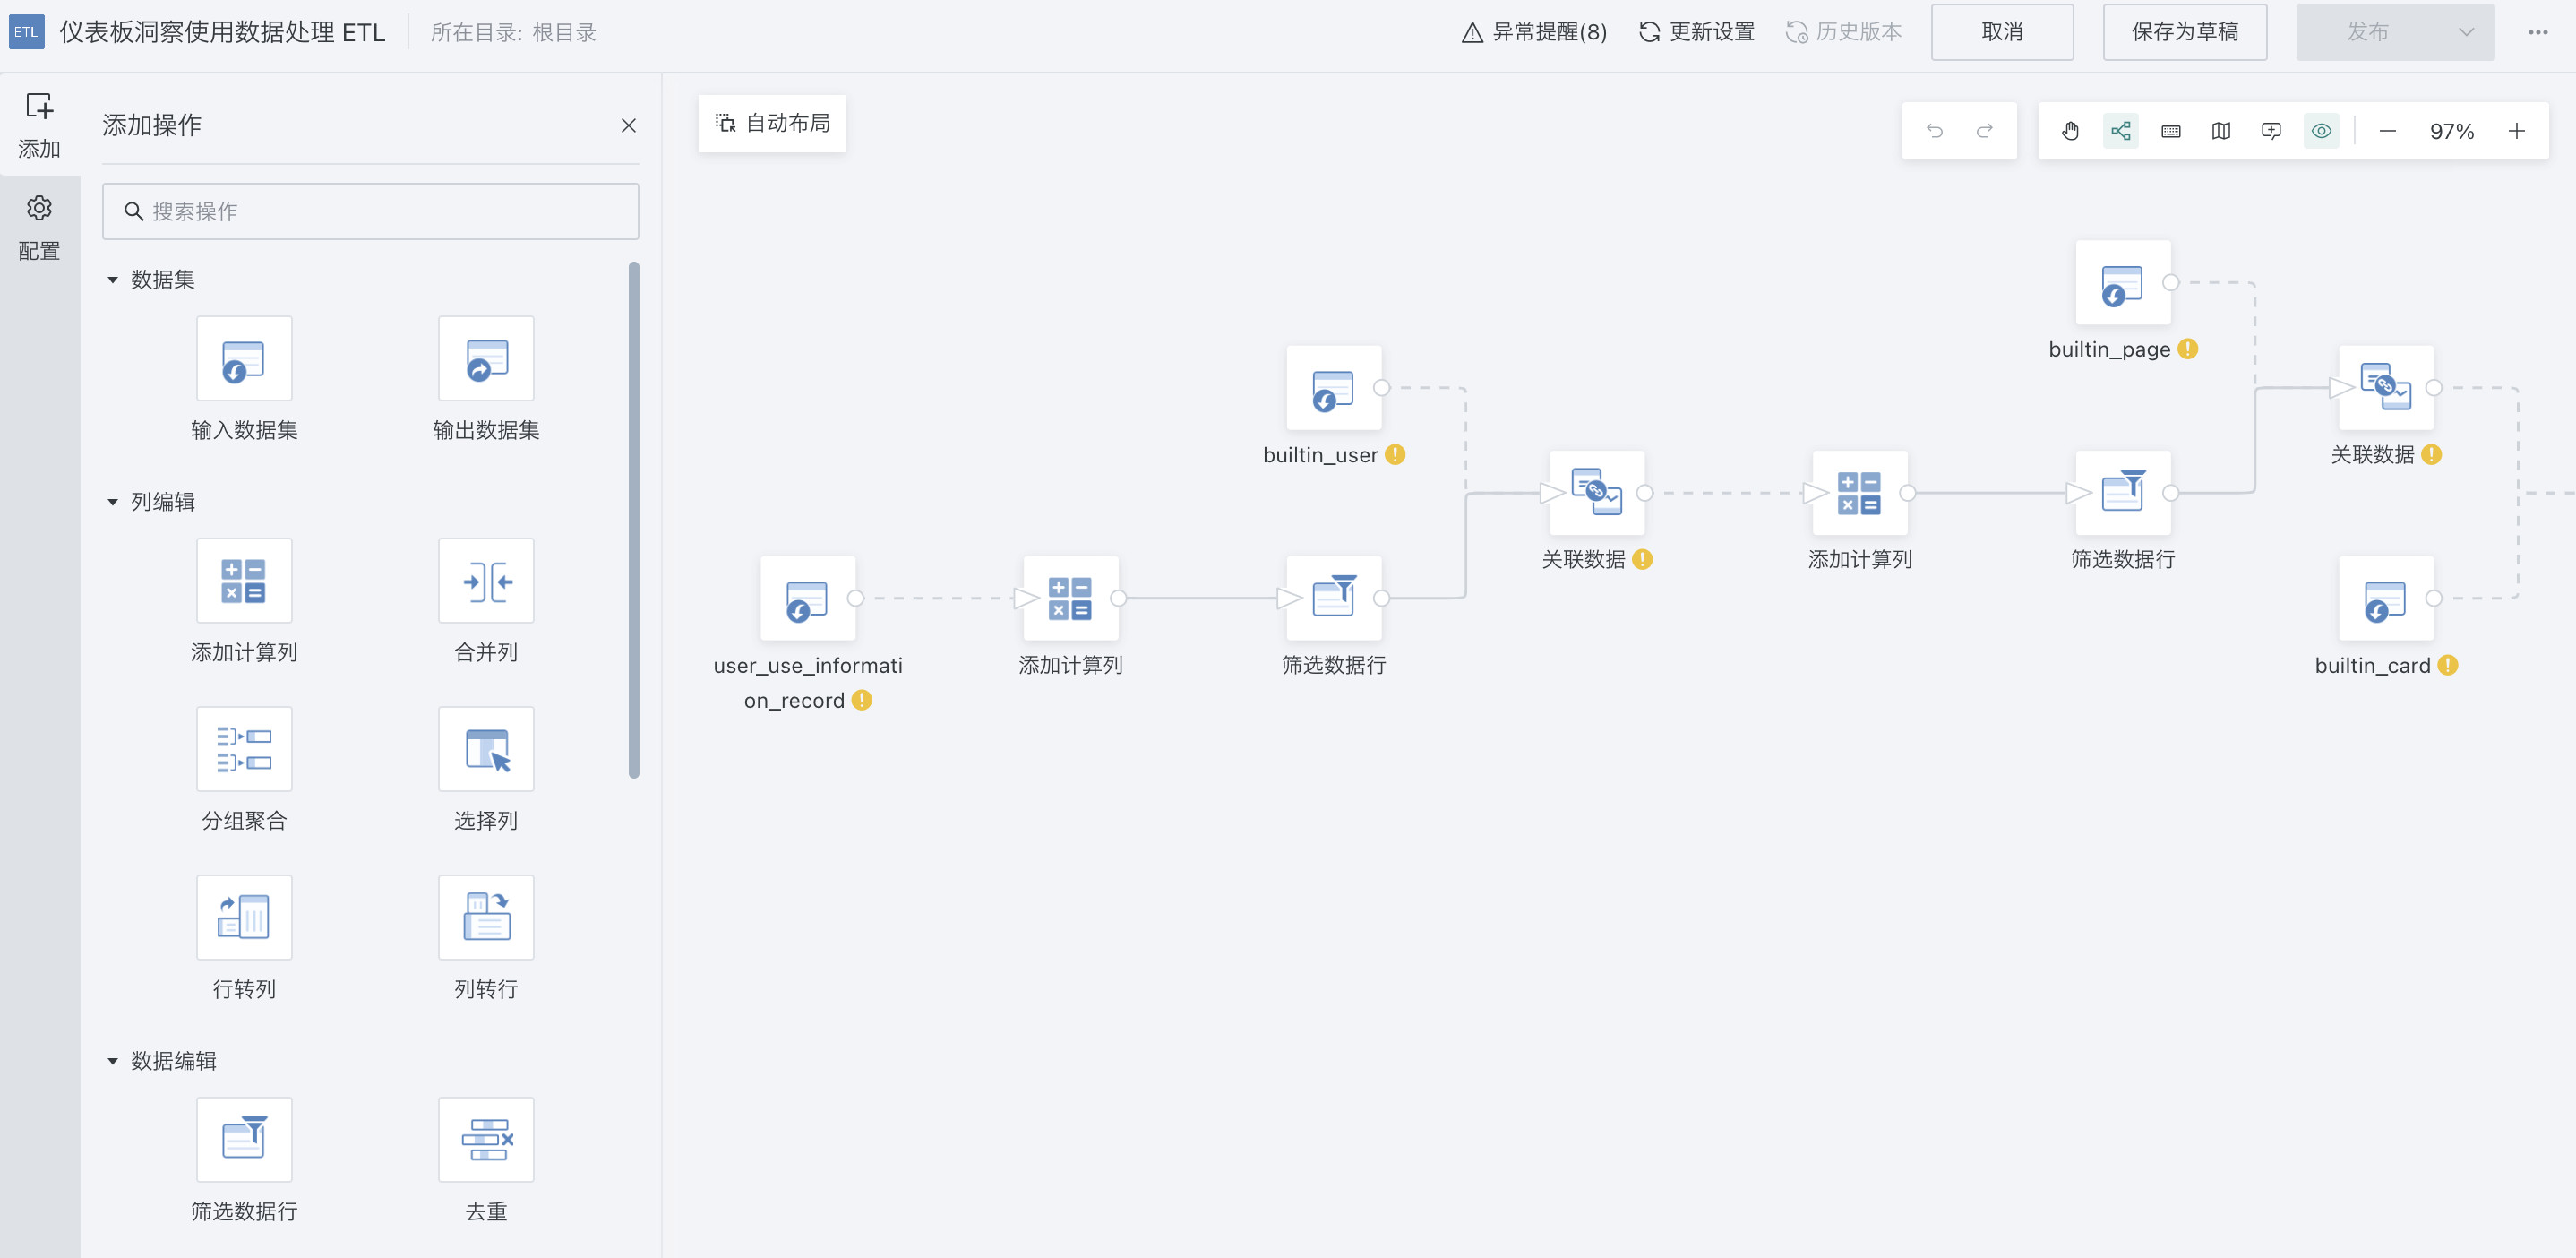Toggle the node connection layout mode icon

pos(2120,131)
